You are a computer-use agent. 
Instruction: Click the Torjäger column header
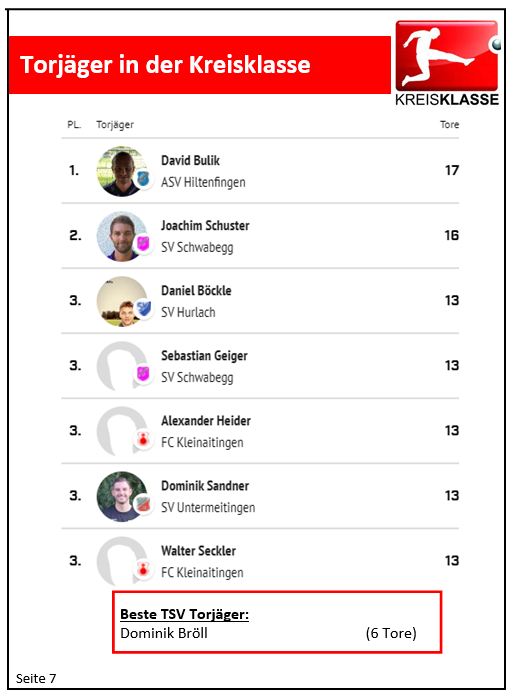click(115, 125)
